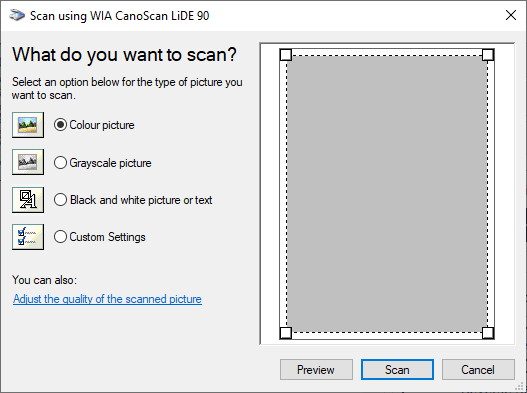Click the custom settings checklist icon
Viewport: 527px width, 393px height.
click(x=28, y=237)
